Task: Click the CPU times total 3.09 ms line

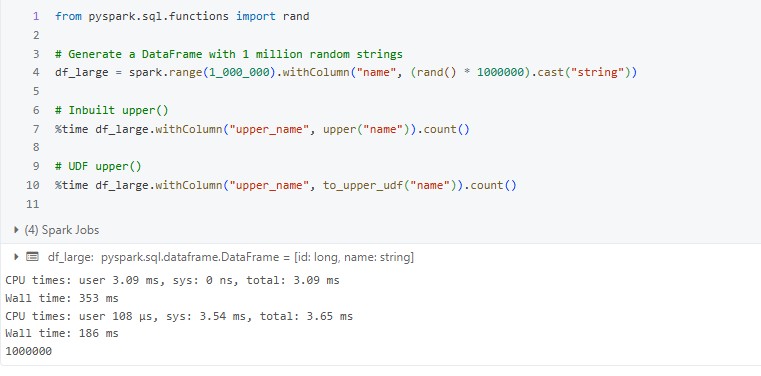Action: tap(172, 280)
